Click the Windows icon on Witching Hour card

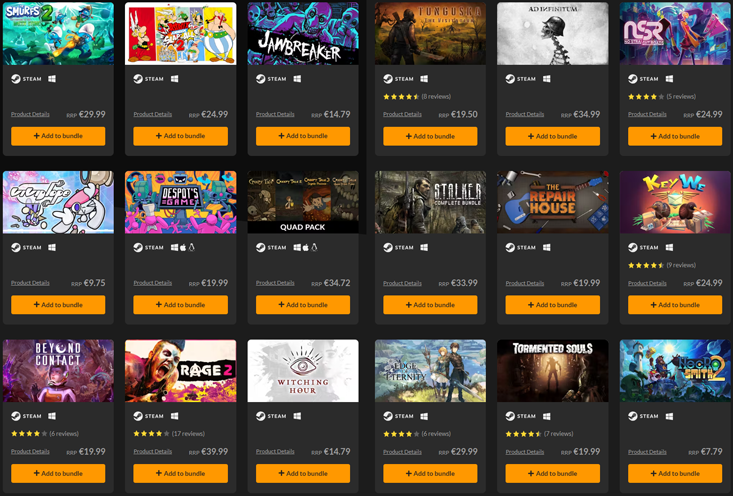click(297, 416)
